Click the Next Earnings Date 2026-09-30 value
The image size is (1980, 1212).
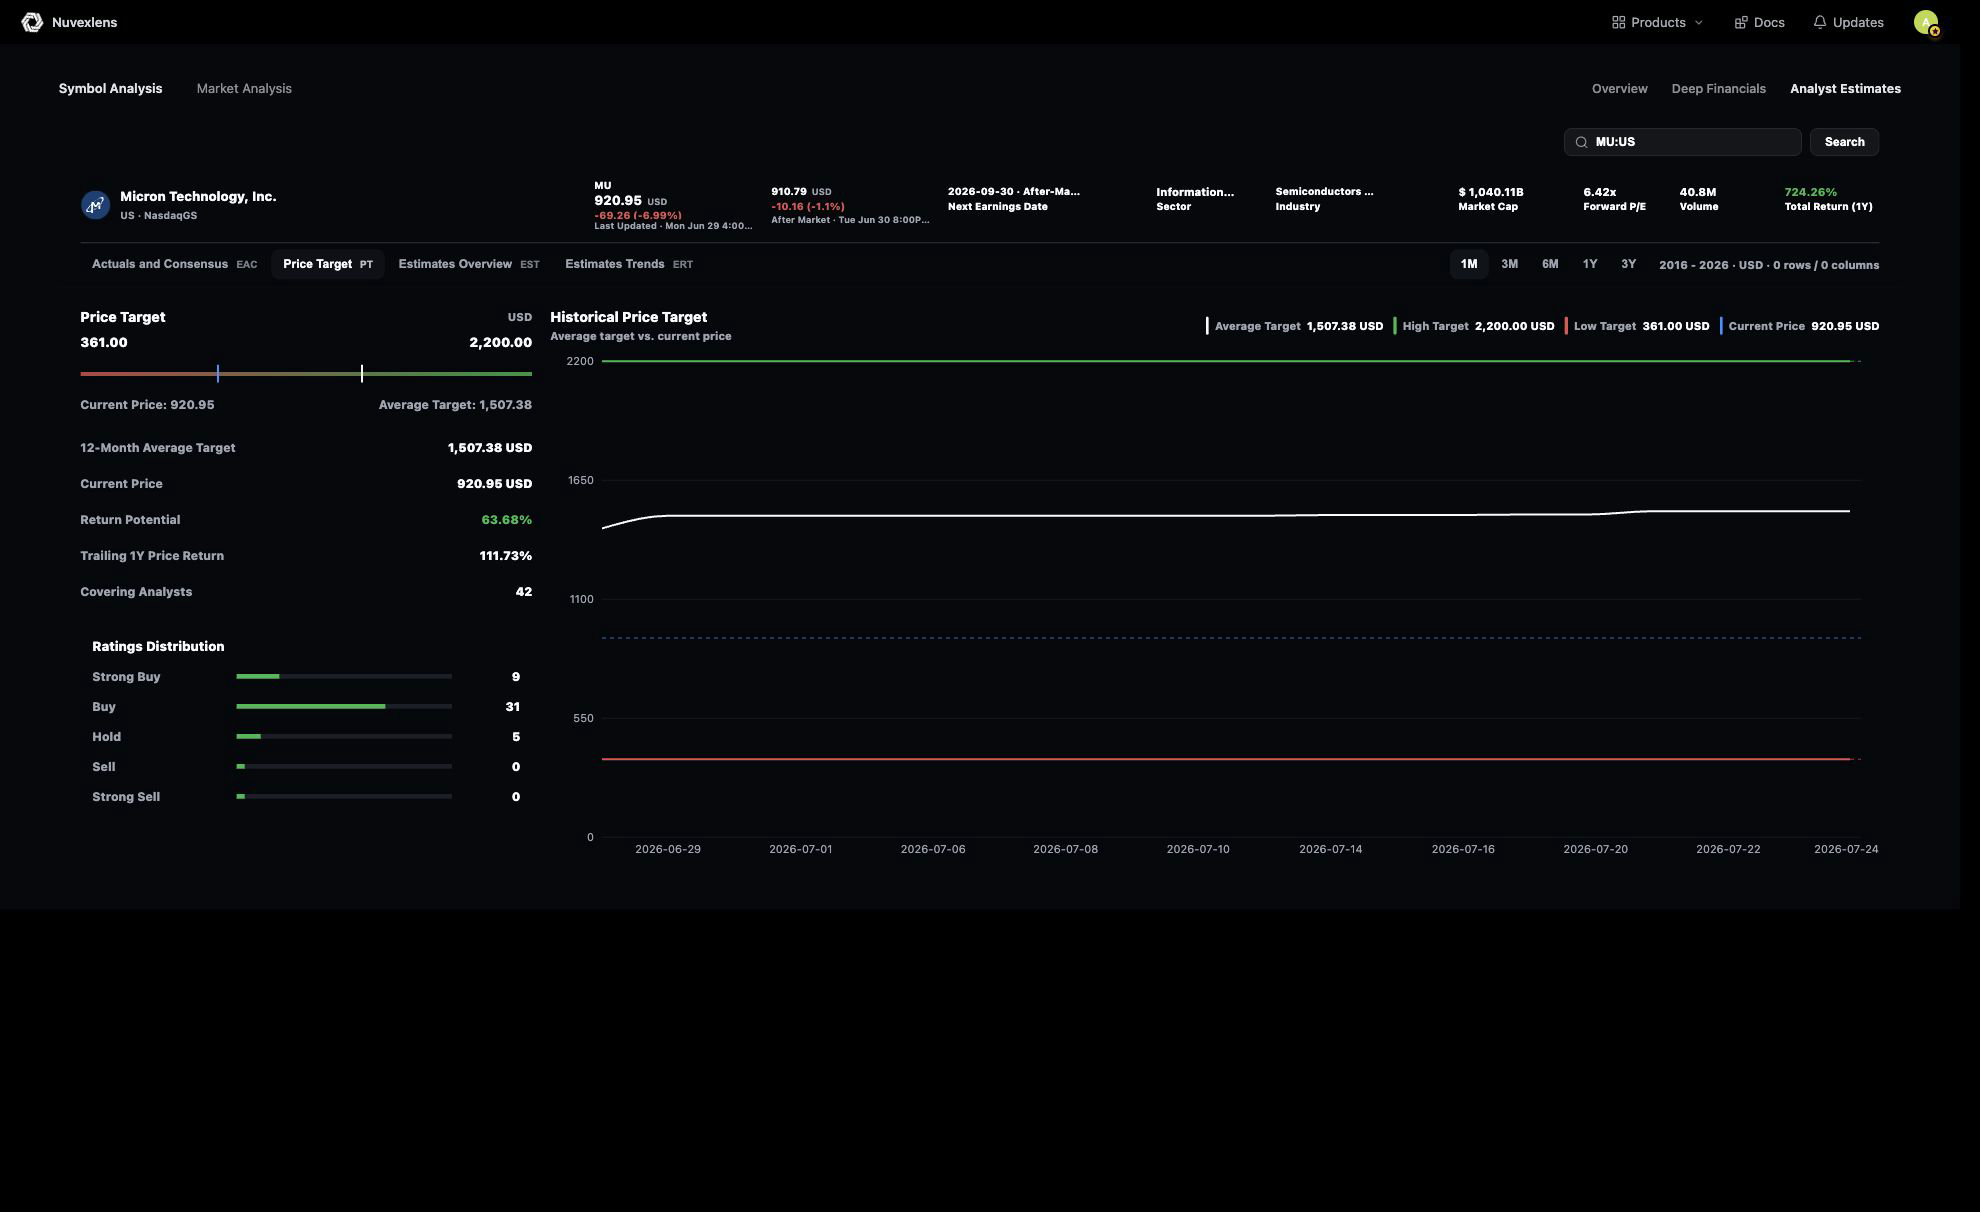1013,192
